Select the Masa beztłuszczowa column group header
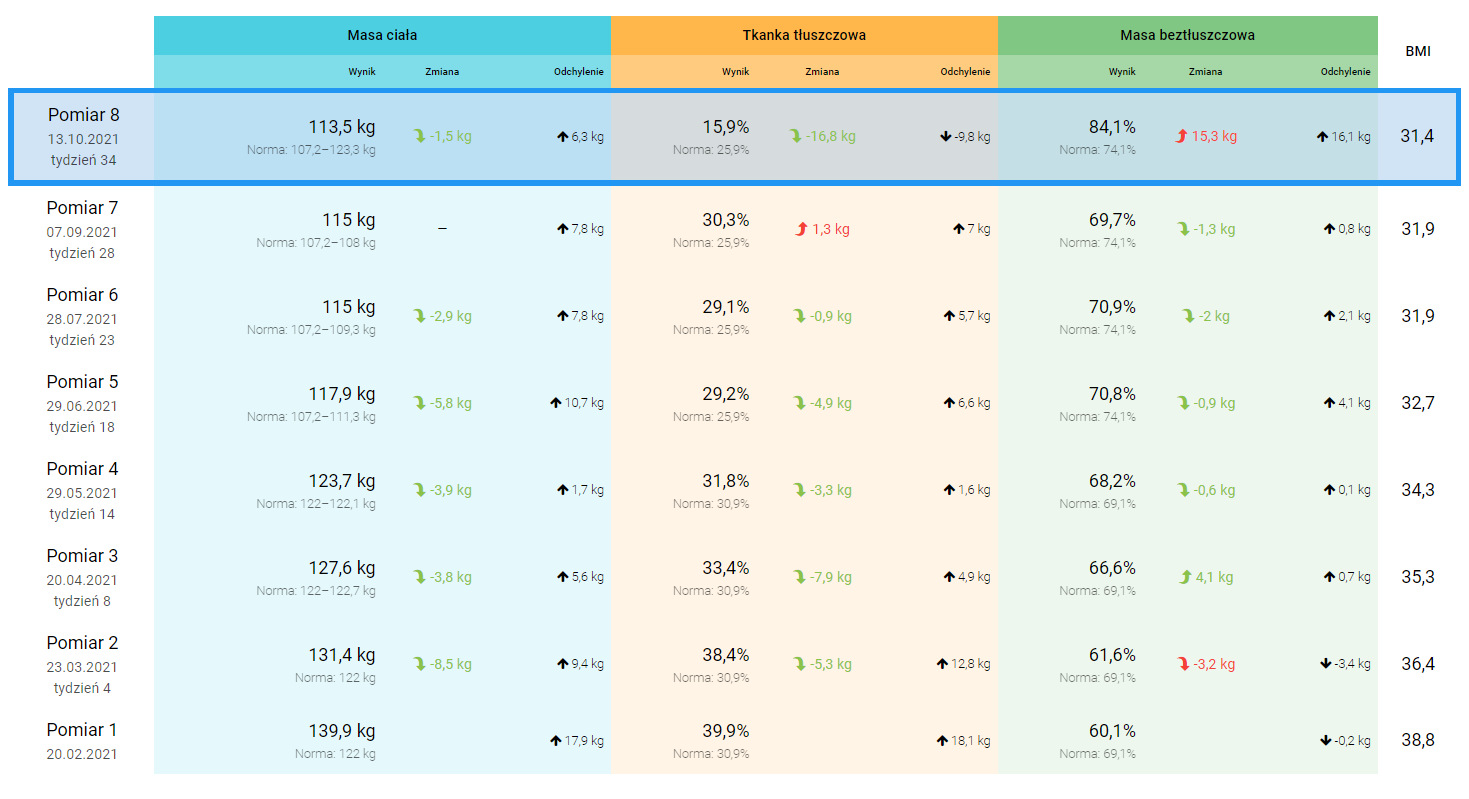 1187,35
